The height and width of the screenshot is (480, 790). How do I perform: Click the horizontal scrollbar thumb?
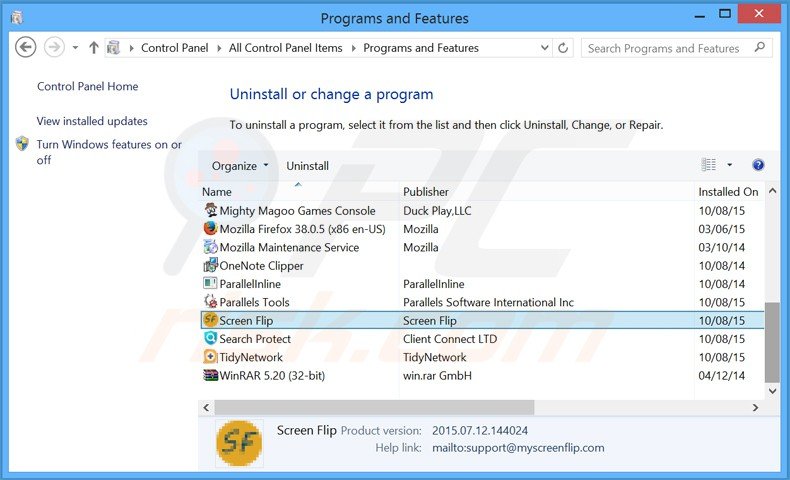click(374, 407)
